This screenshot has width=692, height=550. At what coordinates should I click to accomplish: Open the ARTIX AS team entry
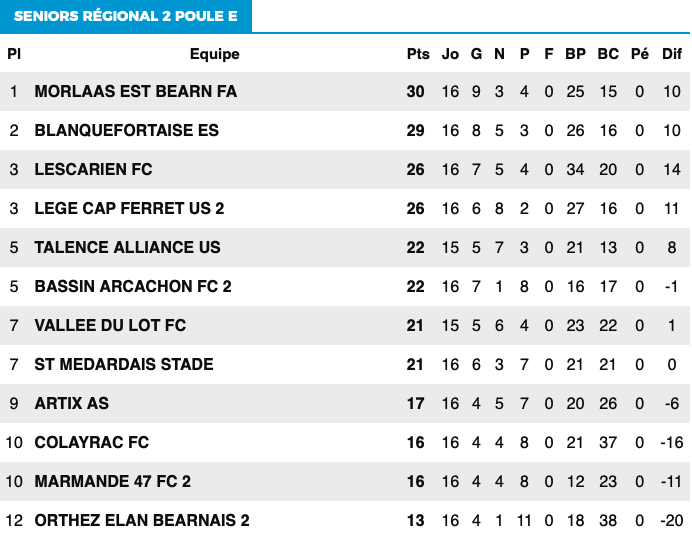[71, 403]
